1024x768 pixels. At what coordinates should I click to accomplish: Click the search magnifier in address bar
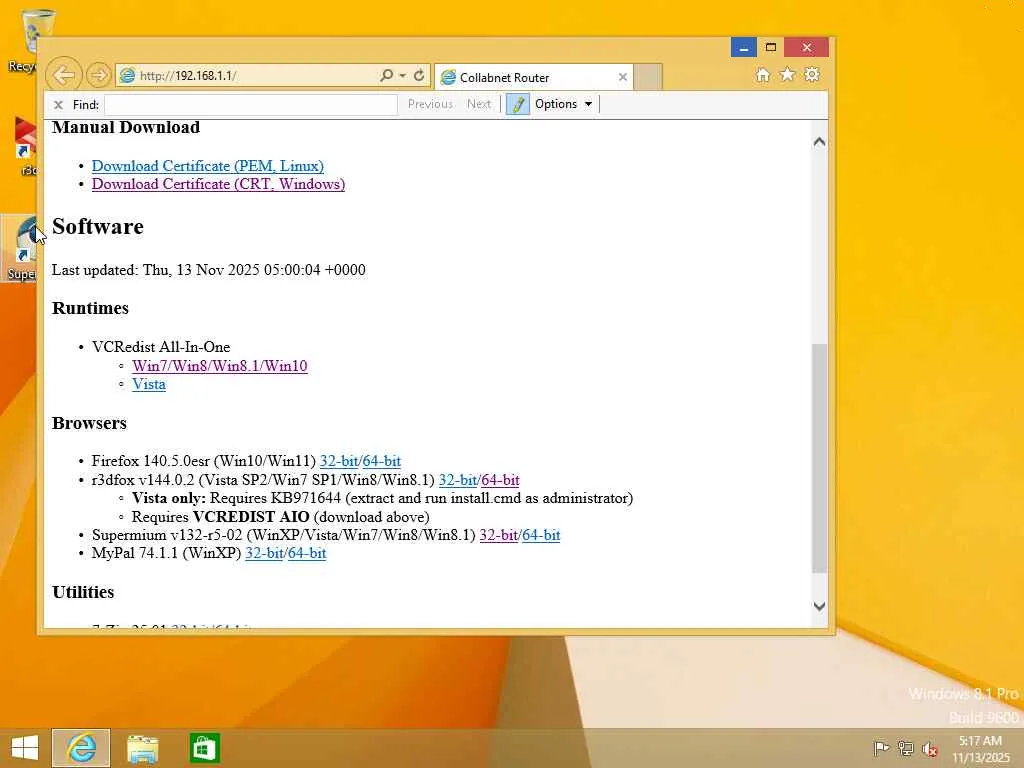[x=387, y=75]
